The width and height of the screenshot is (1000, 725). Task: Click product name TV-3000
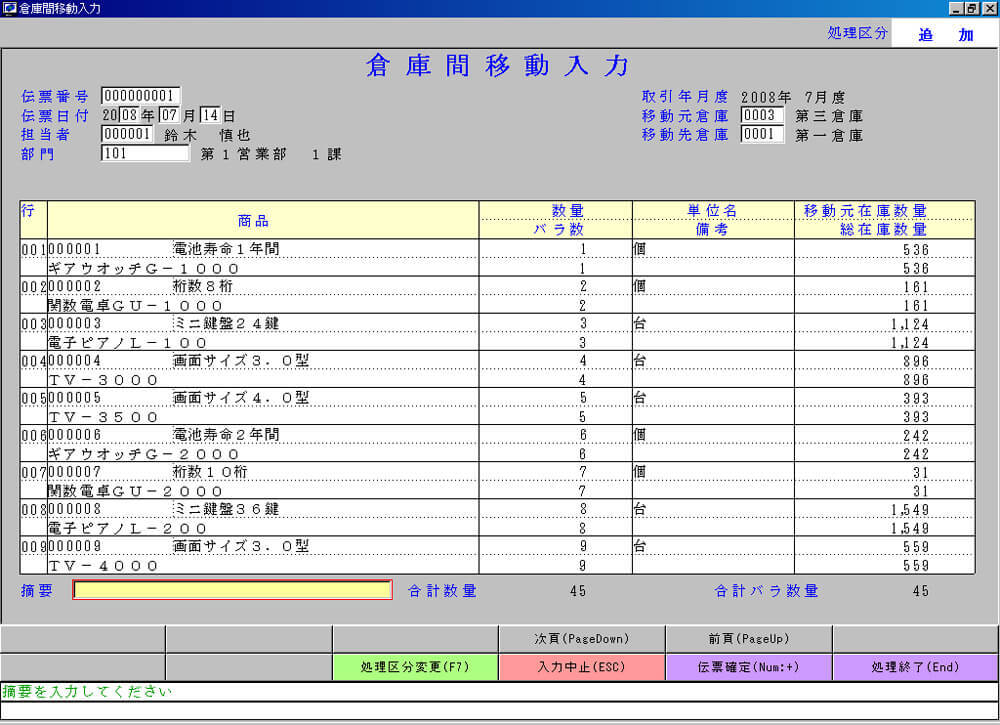103,380
